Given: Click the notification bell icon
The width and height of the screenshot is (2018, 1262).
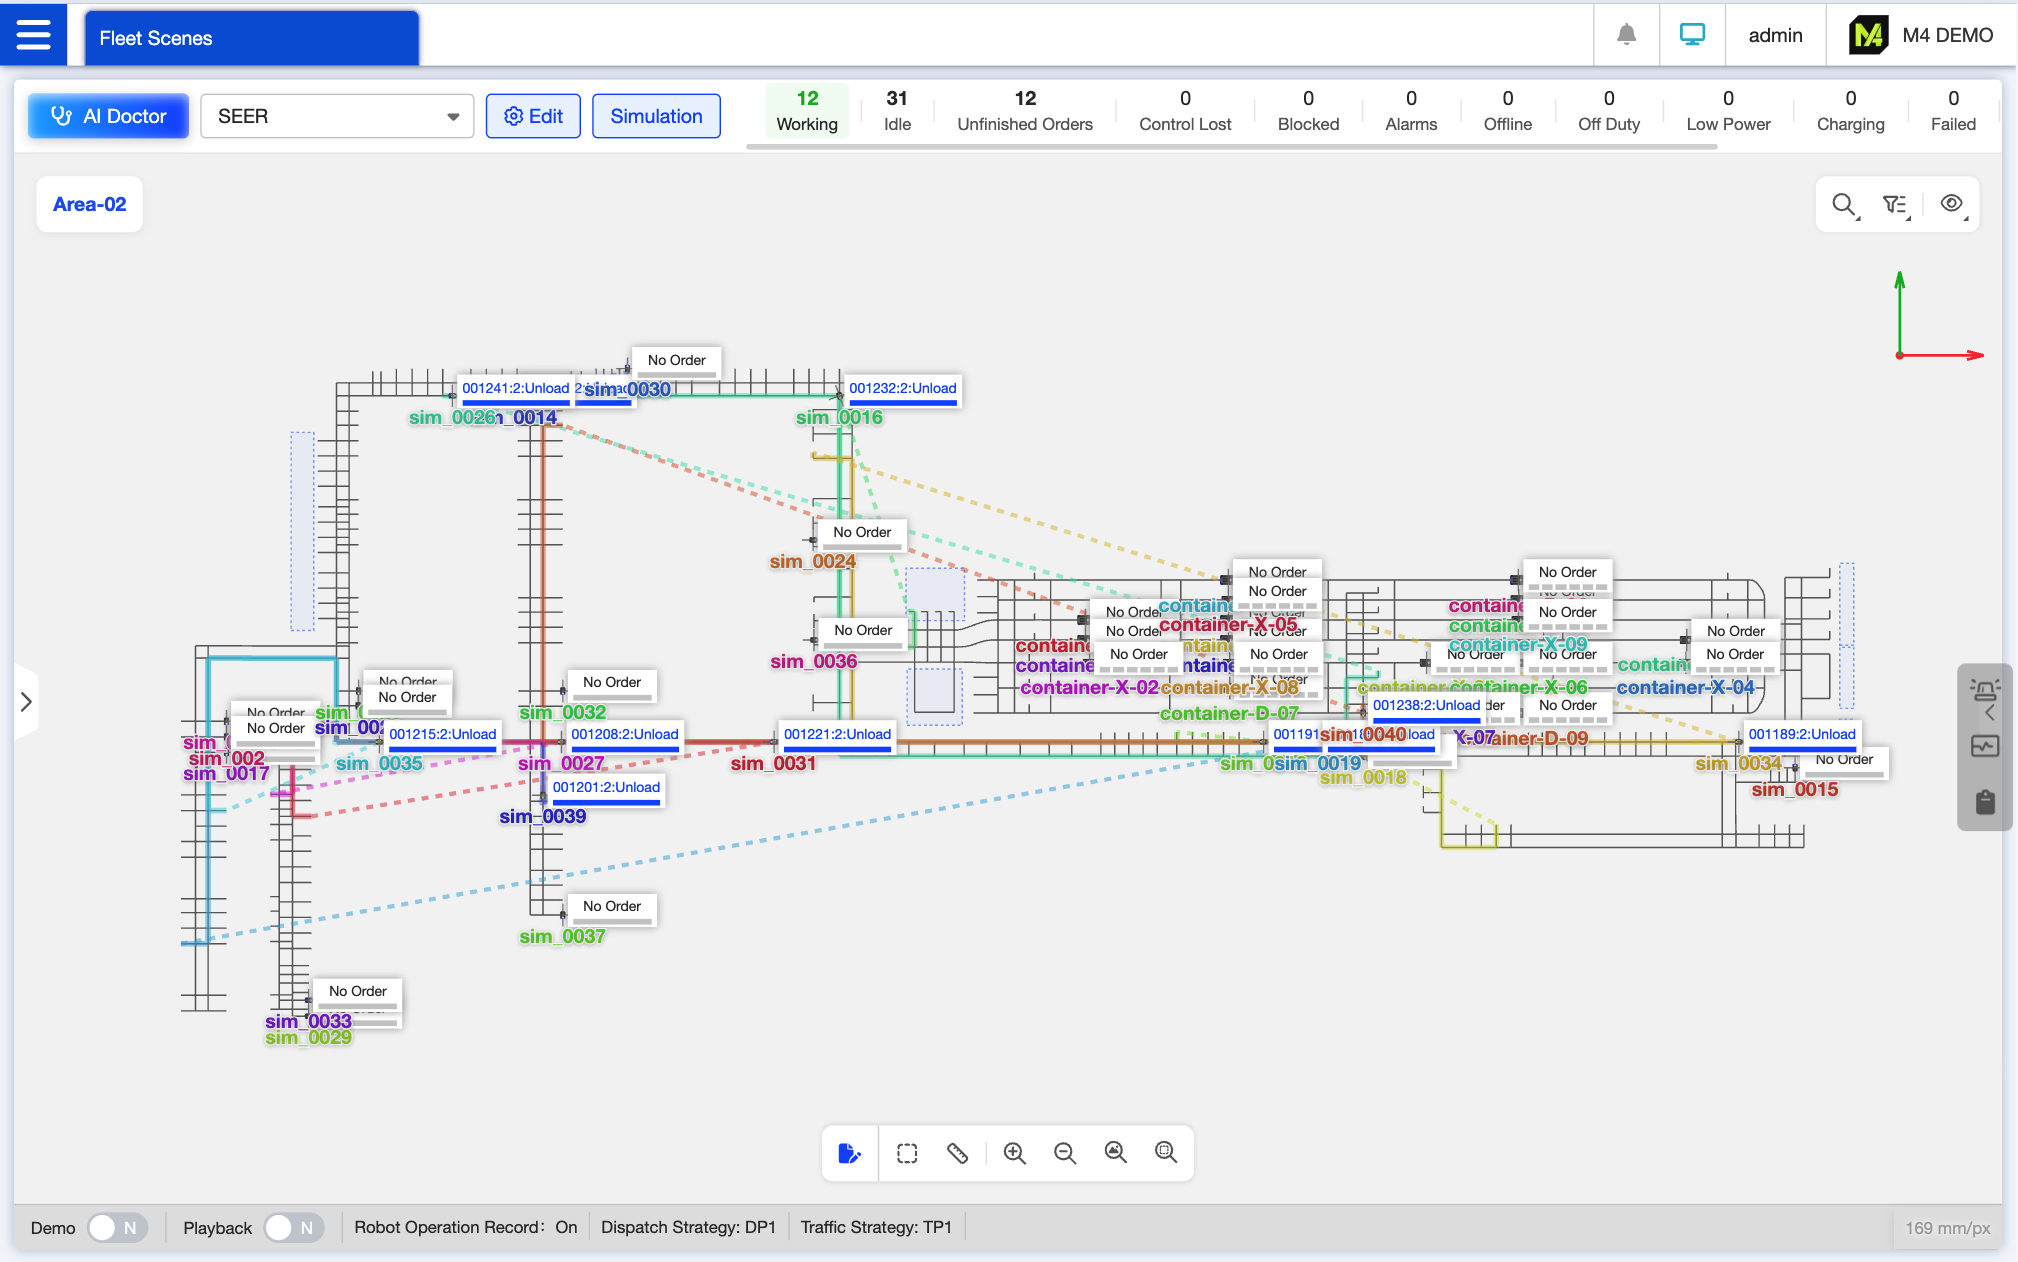Looking at the screenshot, I should point(1626,36).
